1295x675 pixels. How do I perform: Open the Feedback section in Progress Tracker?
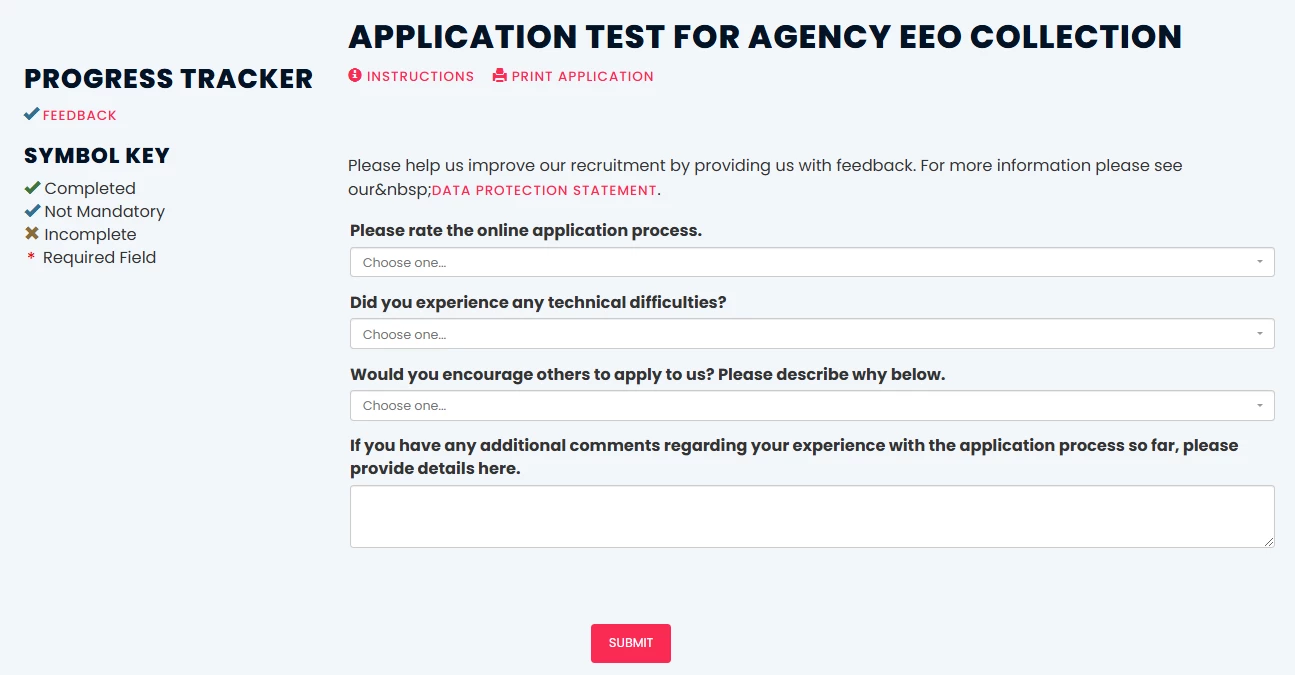click(x=80, y=115)
